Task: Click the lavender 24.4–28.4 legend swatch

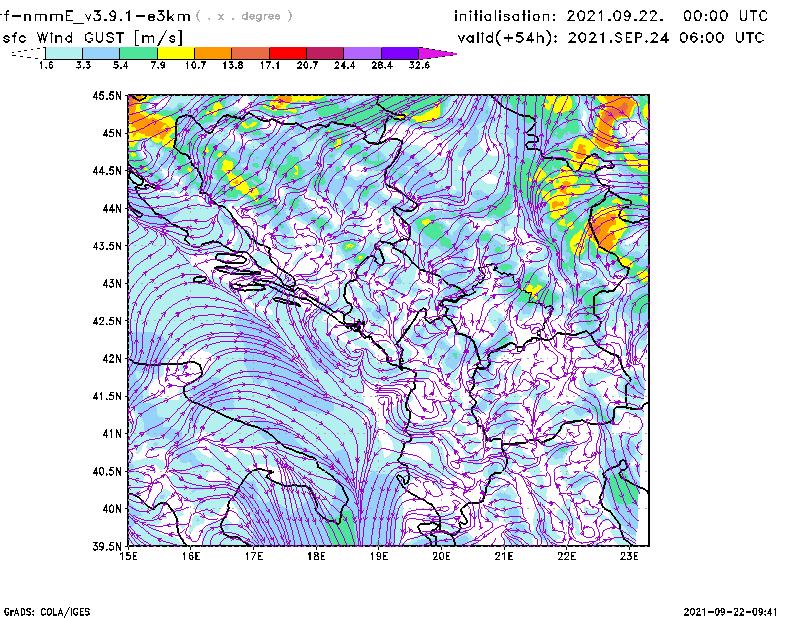Action: click(362, 53)
